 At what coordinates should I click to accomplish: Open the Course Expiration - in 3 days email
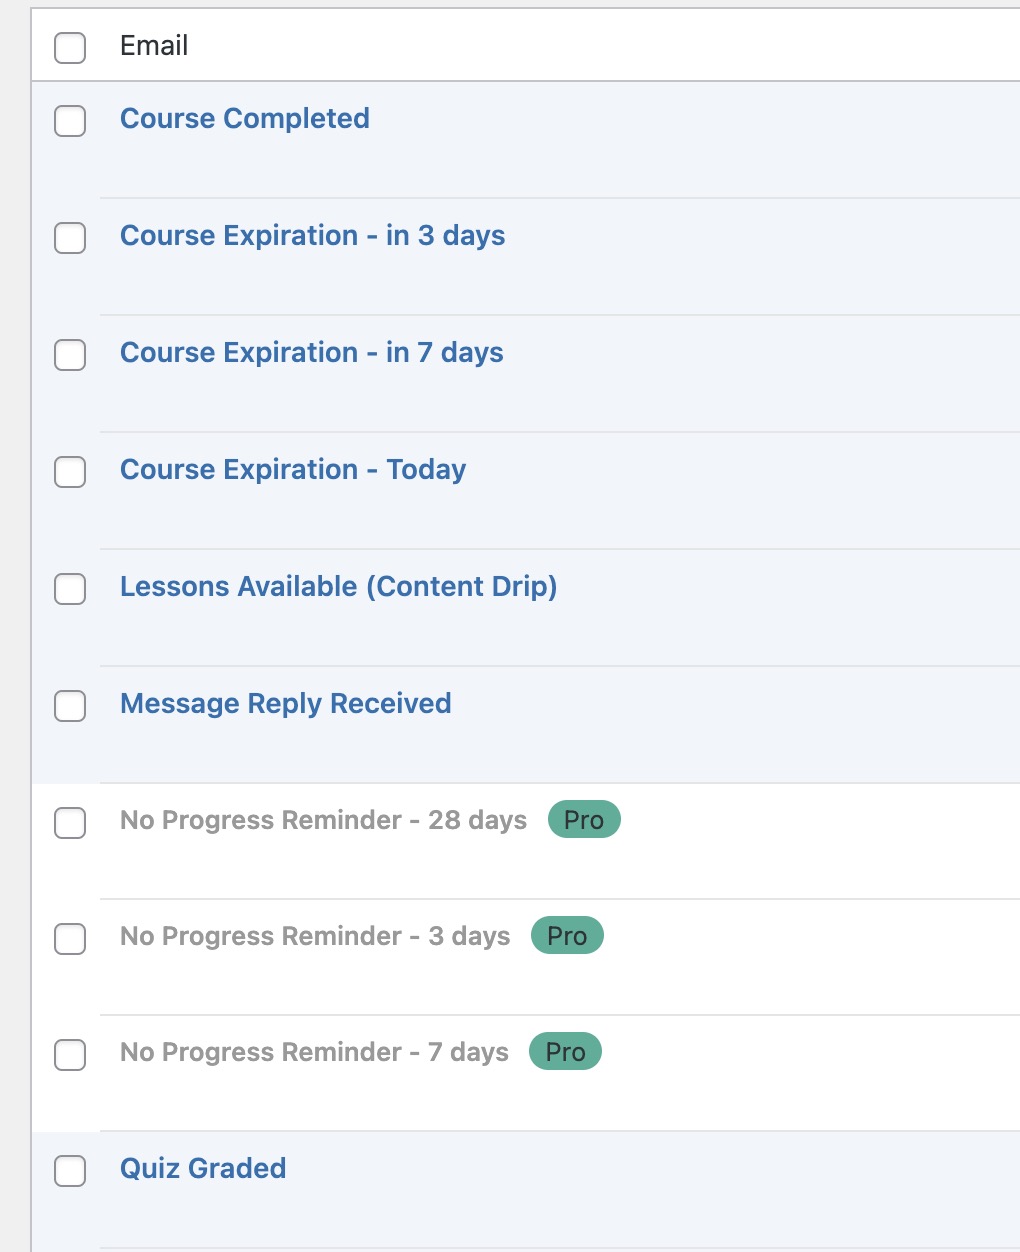coord(312,236)
